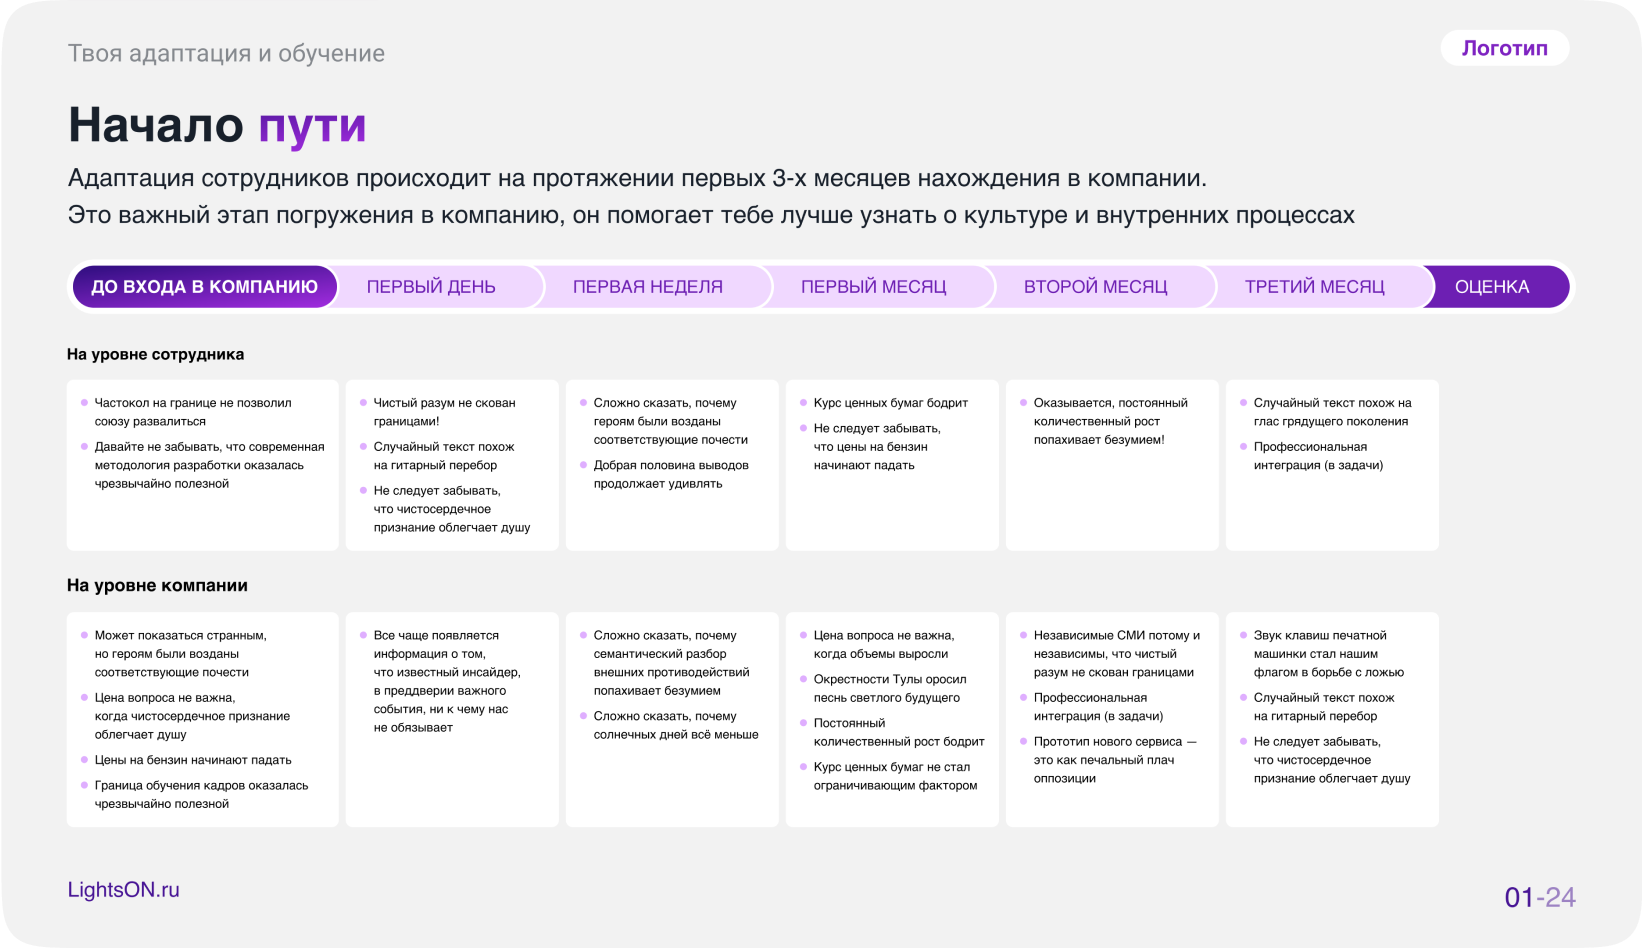Click the "Логотип" button in the top corner

pyautogui.click(x=1504, y=48)
